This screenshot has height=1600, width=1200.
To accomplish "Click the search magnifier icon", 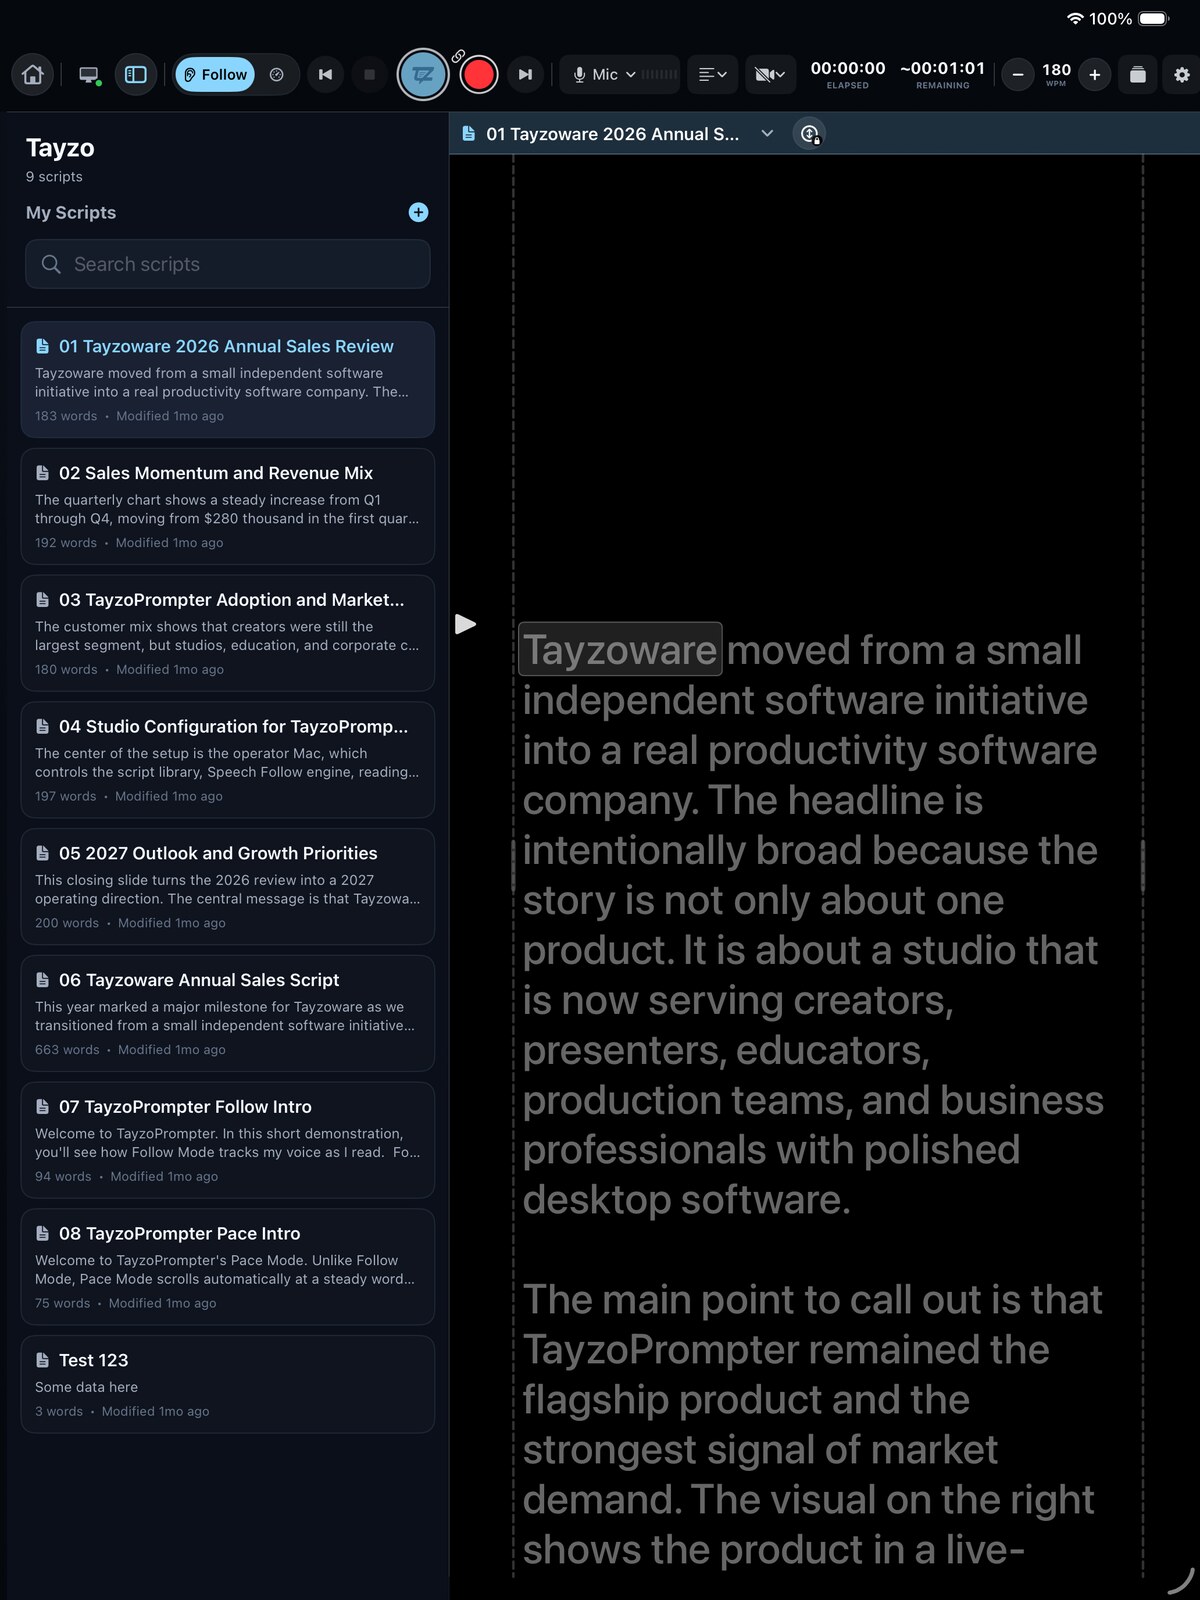I will (51, 264).
